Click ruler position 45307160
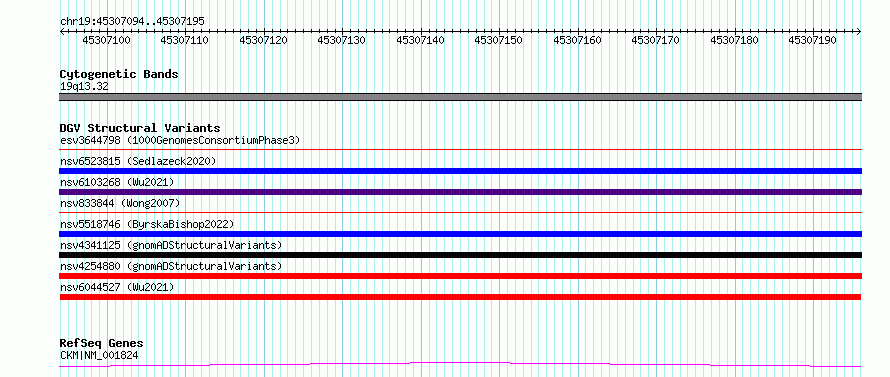 (577, 40)
